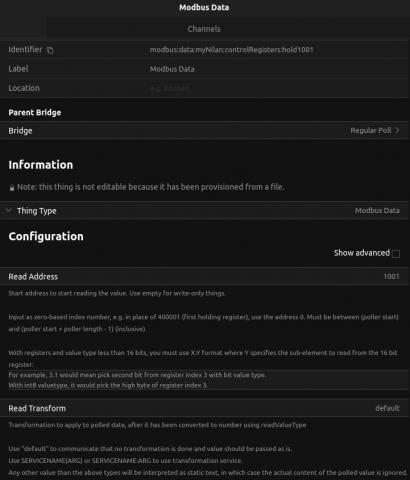
Task: Copy the thing identifier to clipboard
Action: [50, 50]
